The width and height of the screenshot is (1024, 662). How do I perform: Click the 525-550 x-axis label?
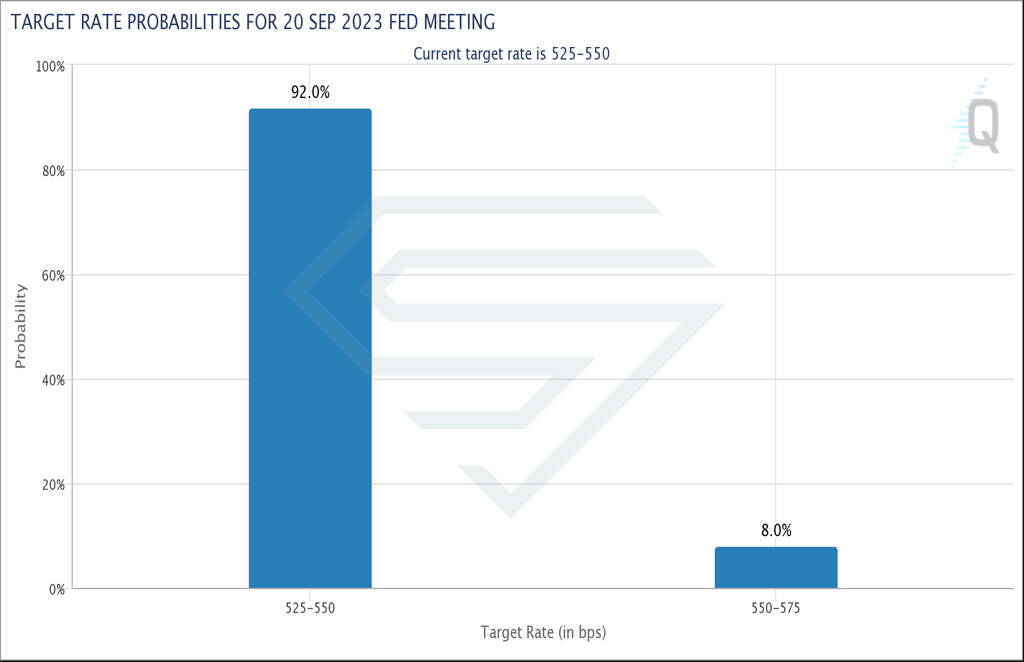point(310,608)
